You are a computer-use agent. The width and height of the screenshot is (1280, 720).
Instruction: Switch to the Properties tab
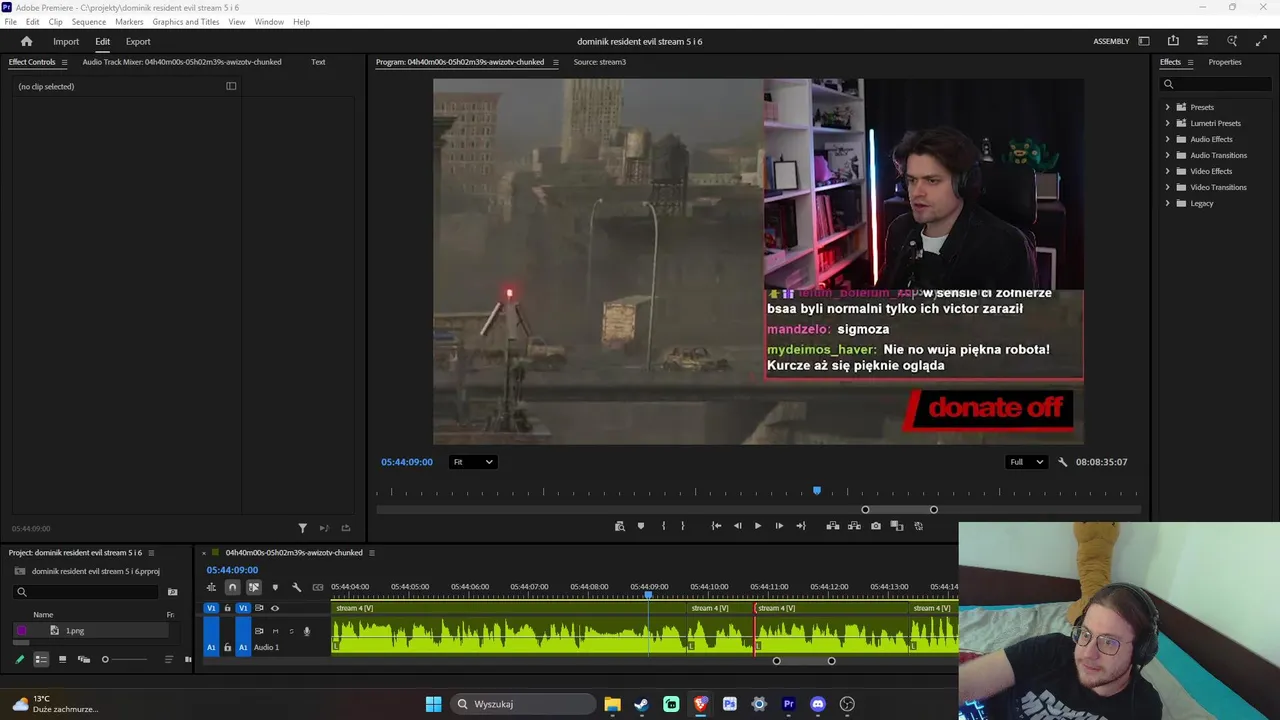[1225, 62]
